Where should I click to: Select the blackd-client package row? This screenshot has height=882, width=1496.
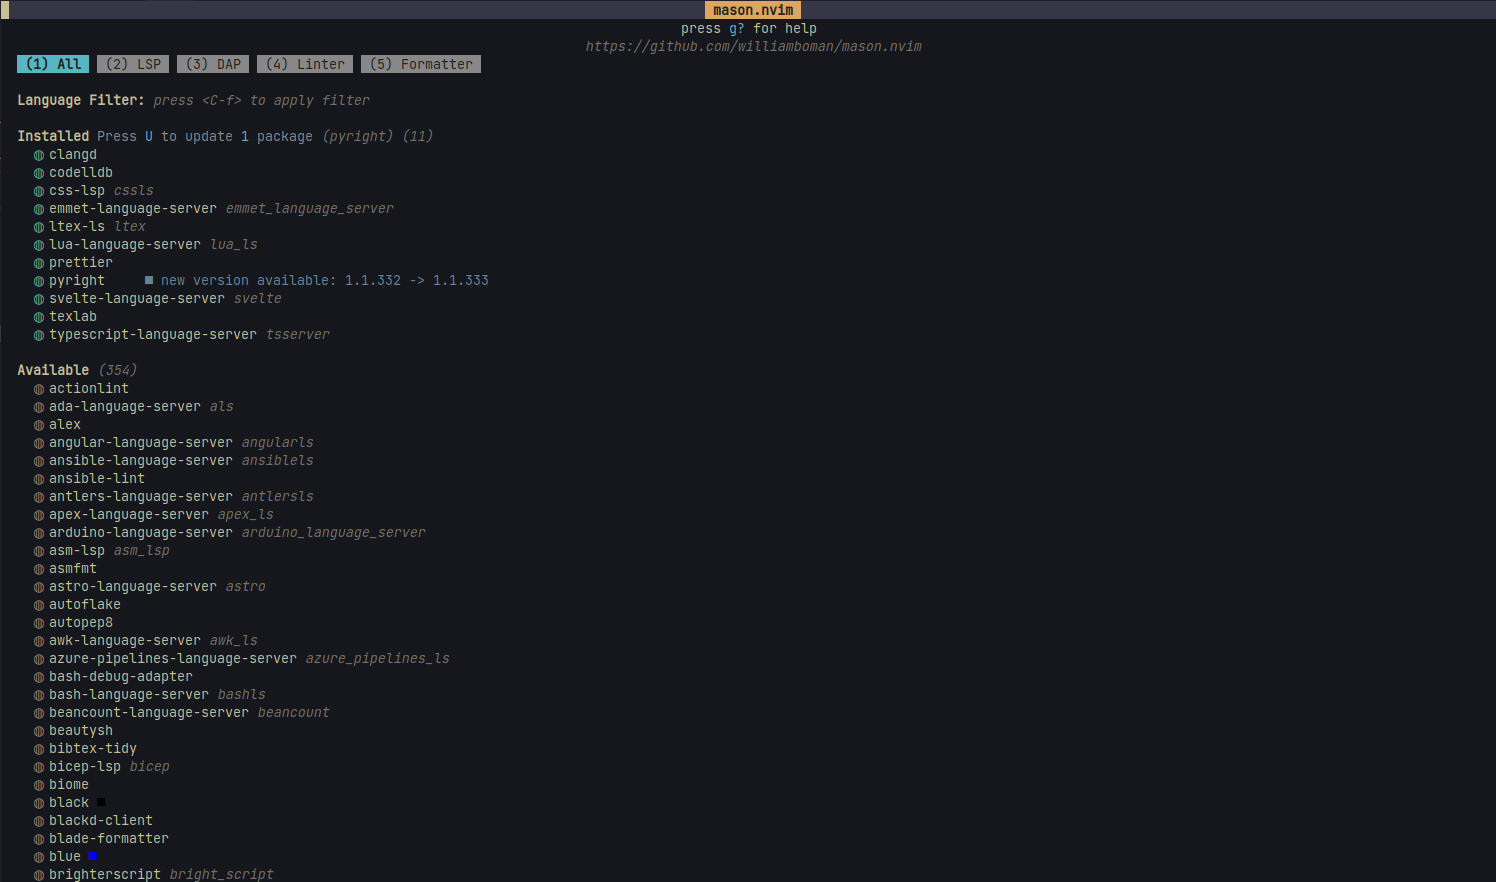(93, 820)
